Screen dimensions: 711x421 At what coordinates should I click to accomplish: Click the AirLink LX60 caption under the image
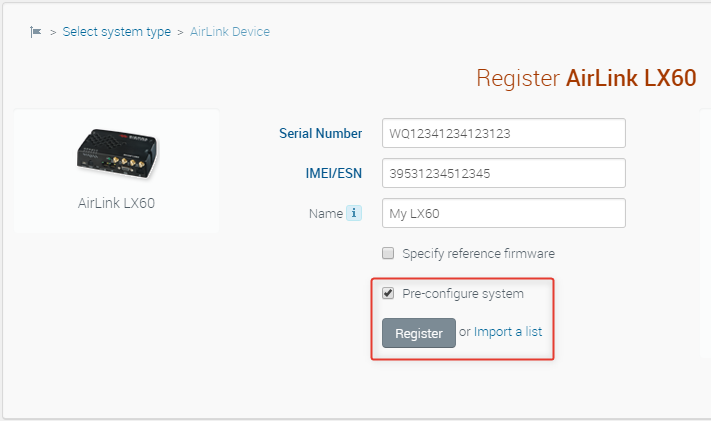[116, 203]
